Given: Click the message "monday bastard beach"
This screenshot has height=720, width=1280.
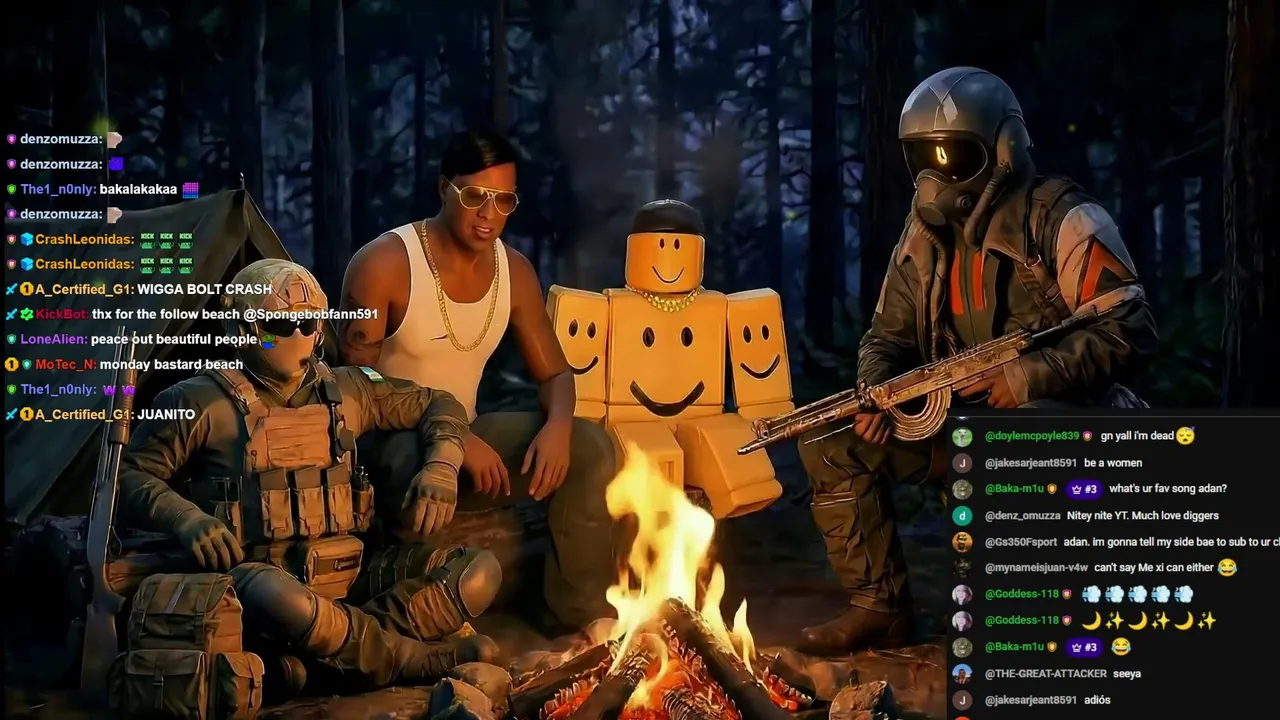Looking at the screenshot, I should point(171,365).
